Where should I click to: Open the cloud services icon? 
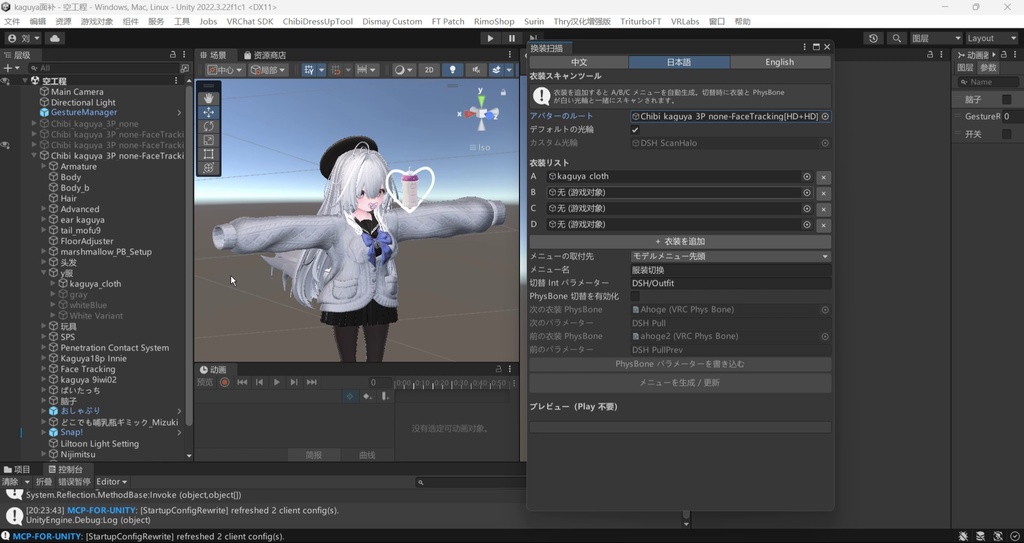(x=55, y=39)
